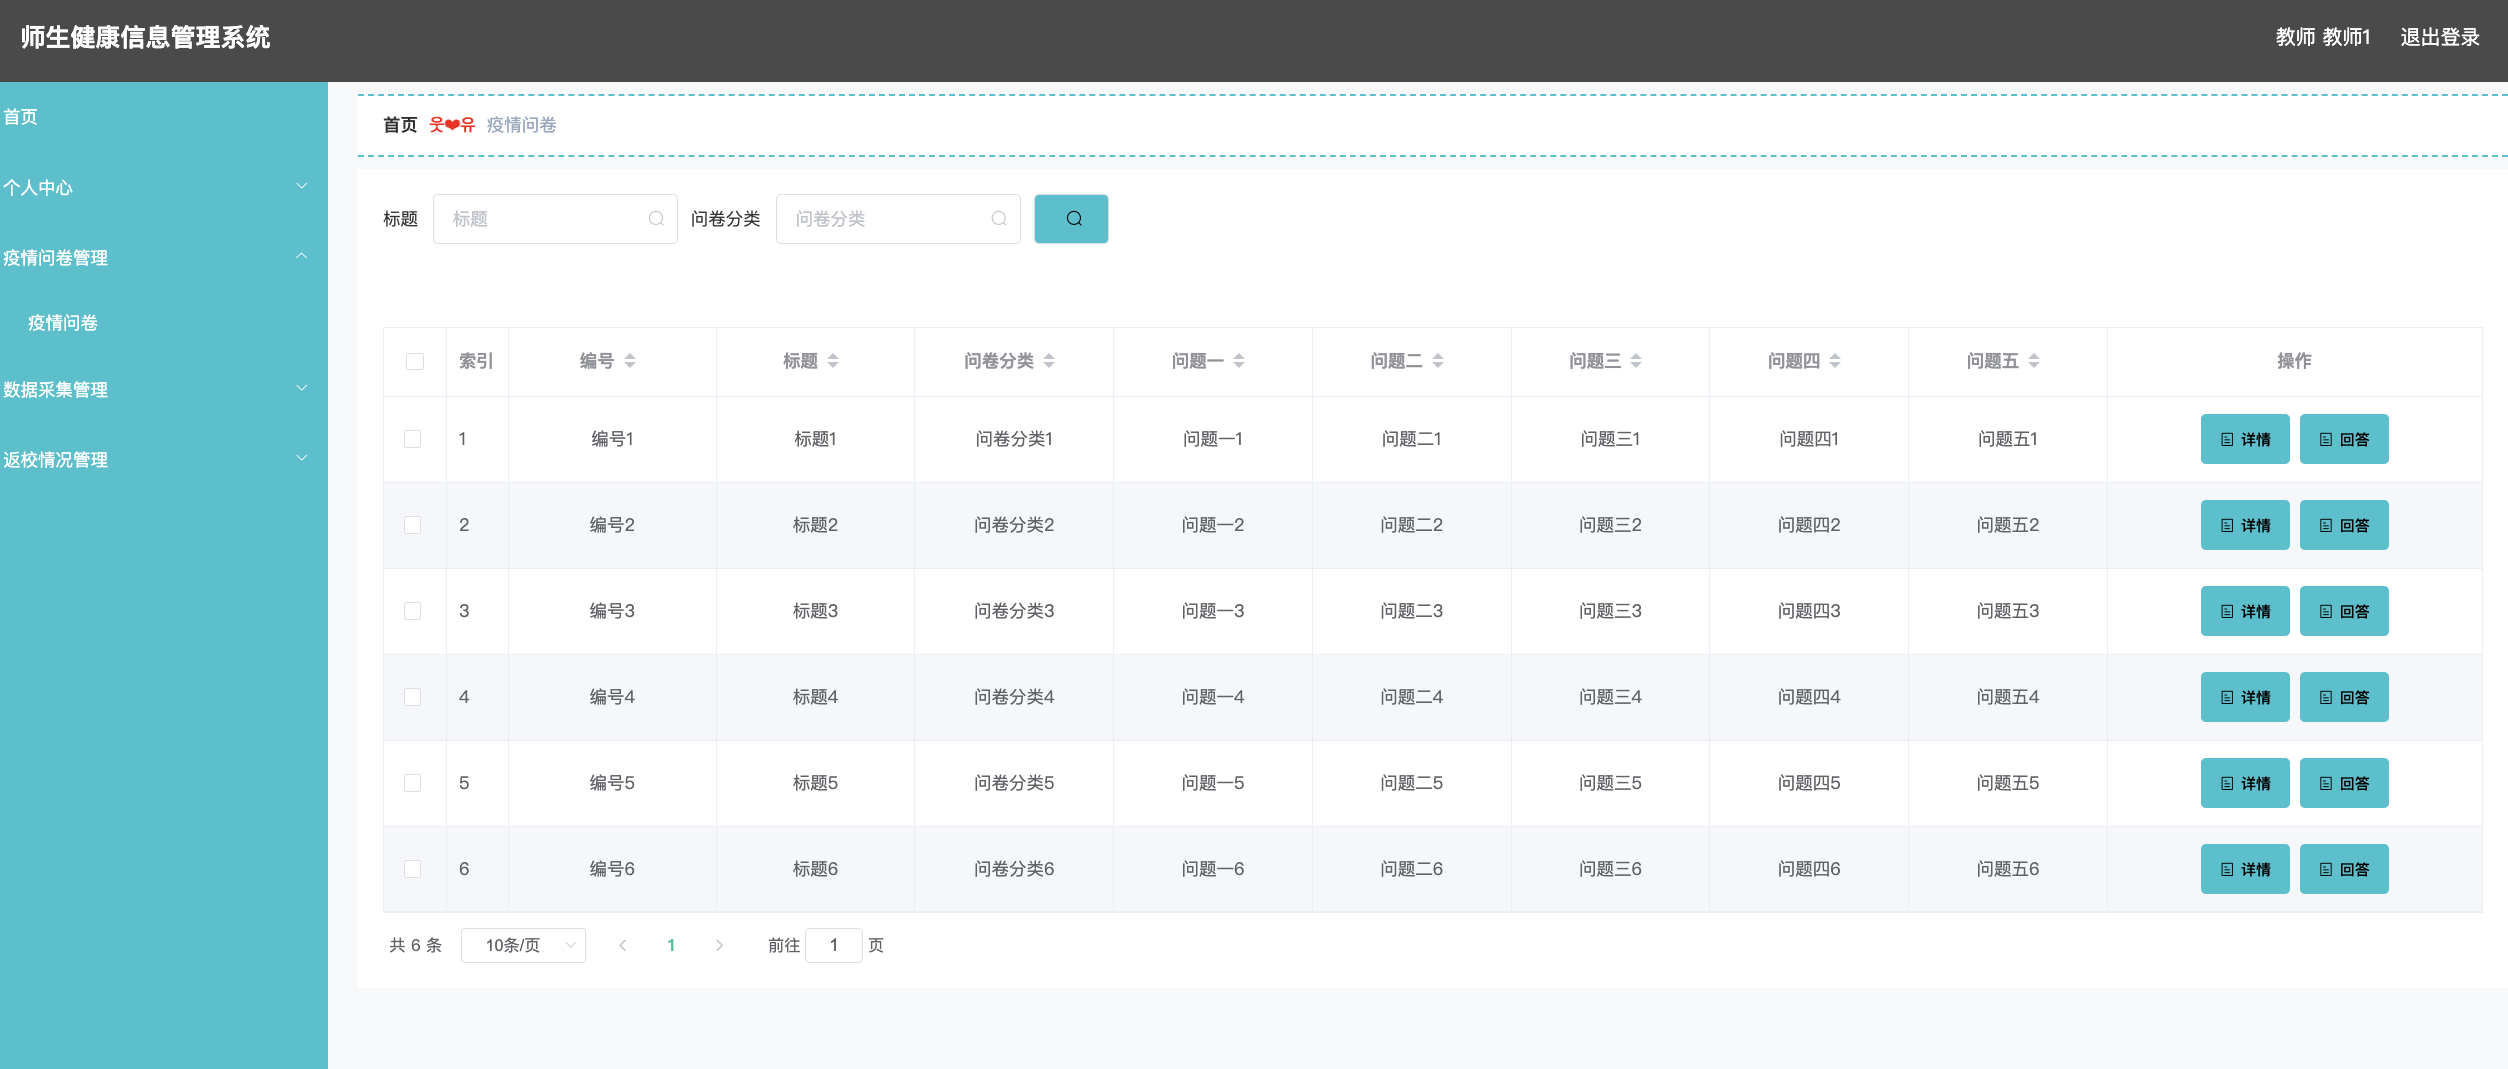Check the checkbox for row 1
2508x1069 pixels.
point(412,439)
